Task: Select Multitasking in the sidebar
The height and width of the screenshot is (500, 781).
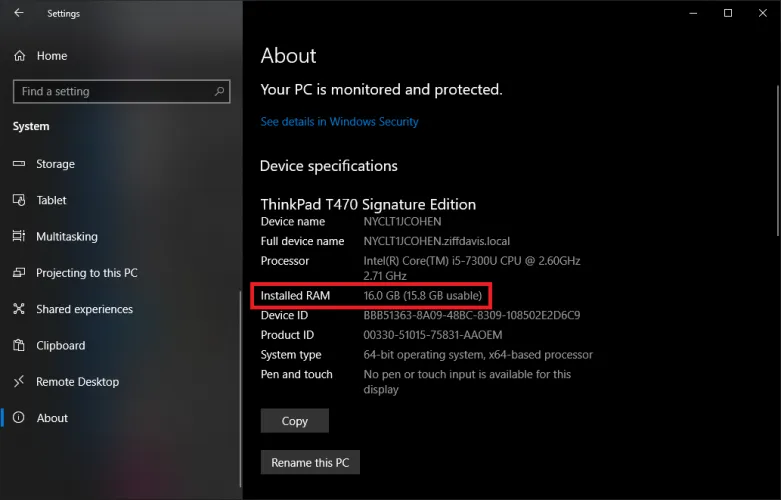Action: pos(66,237)
